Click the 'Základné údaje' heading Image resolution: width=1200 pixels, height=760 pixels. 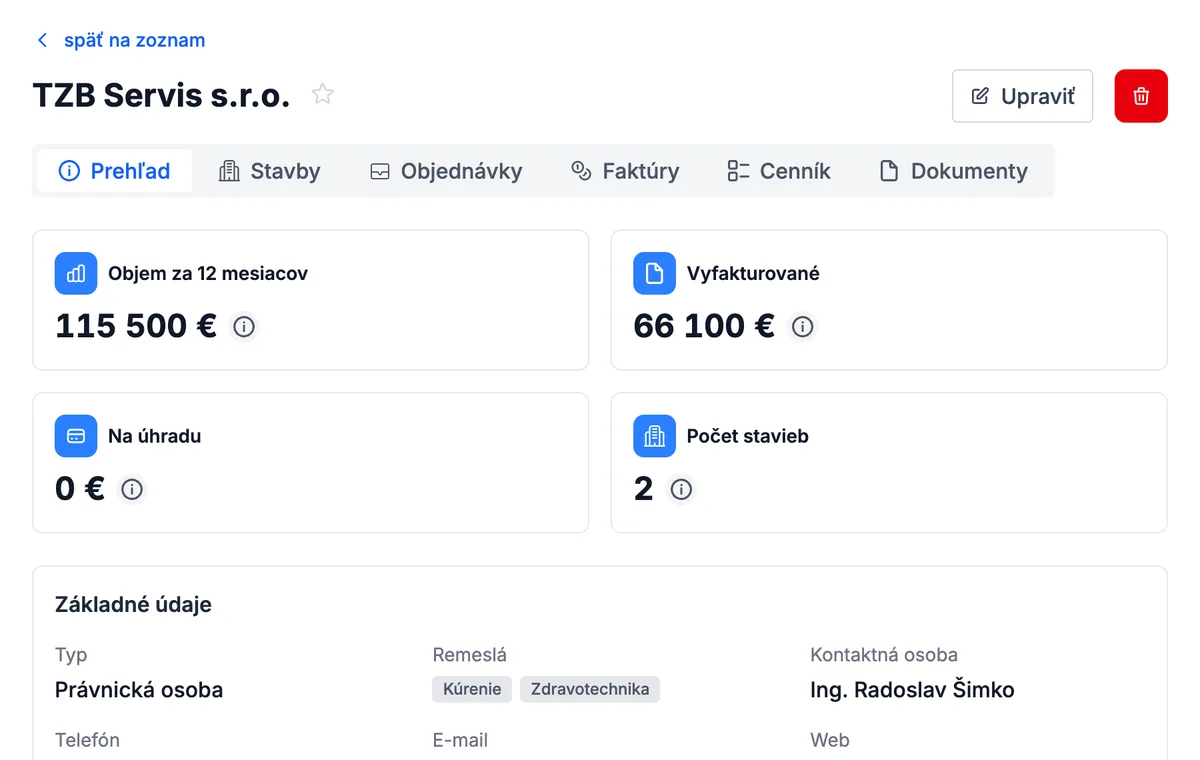(x=133, y=604)
